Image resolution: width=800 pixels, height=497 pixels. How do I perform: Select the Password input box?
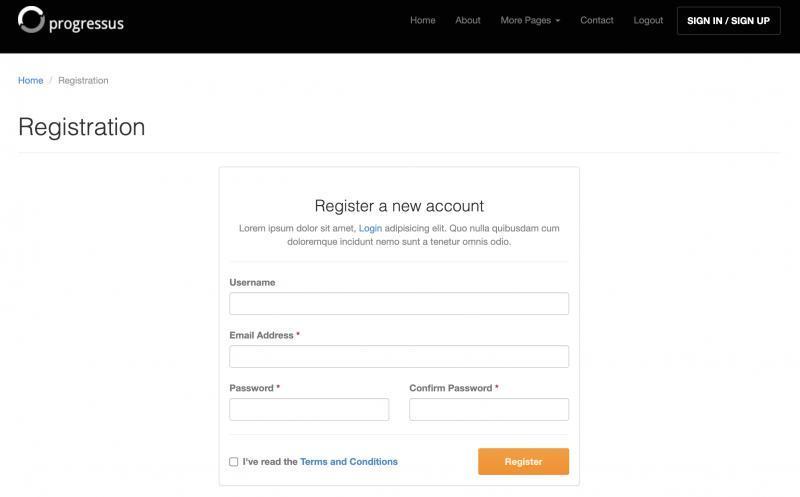(309, 410)
